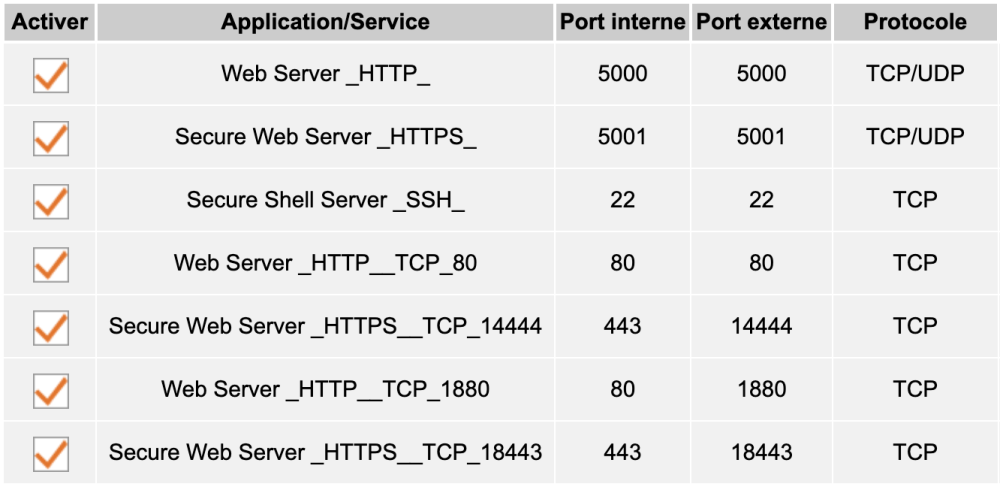Click the Protocole column header
Viewport: 1000px width, 490px height.
915,22
